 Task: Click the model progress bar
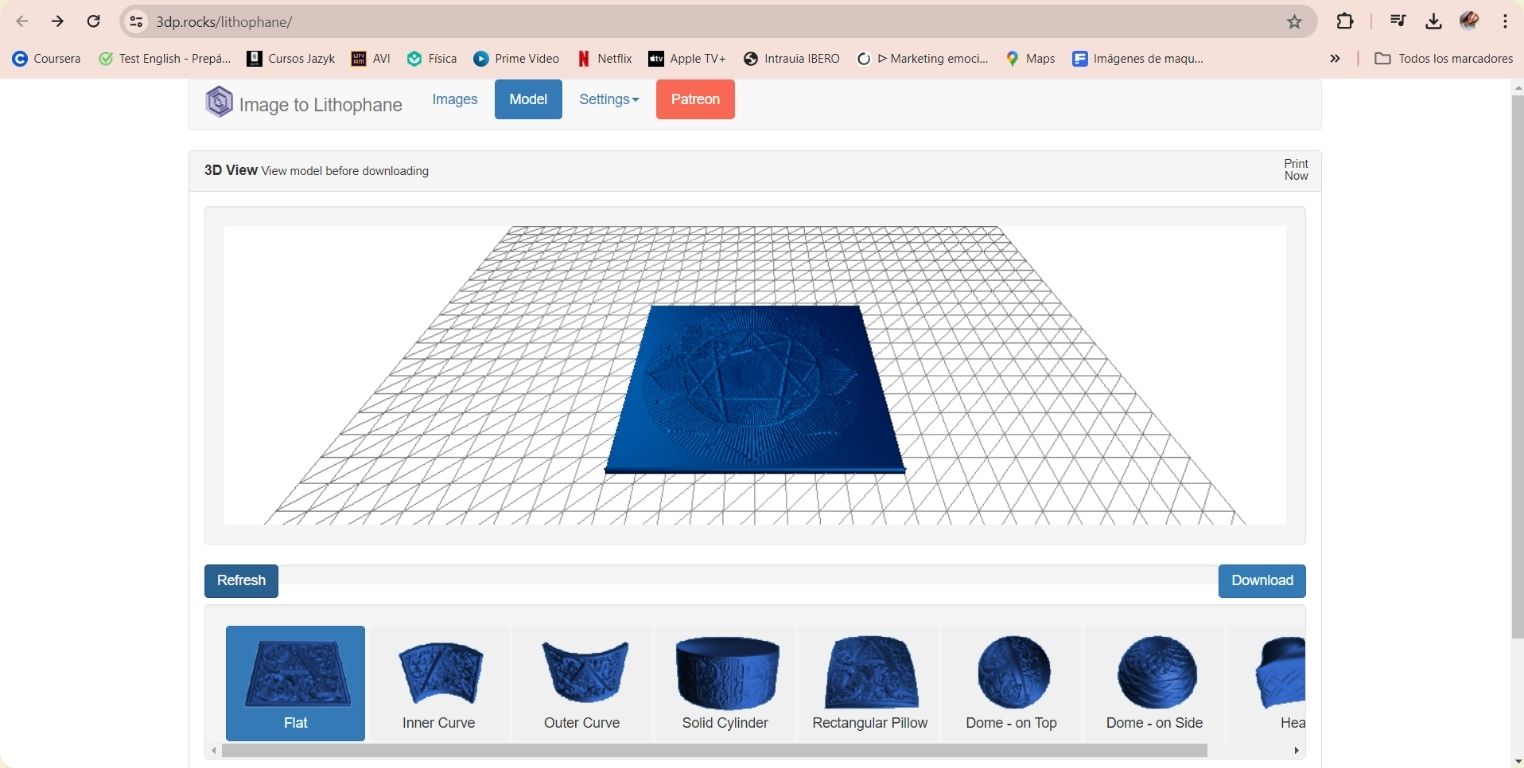click(x=748, y=575)
